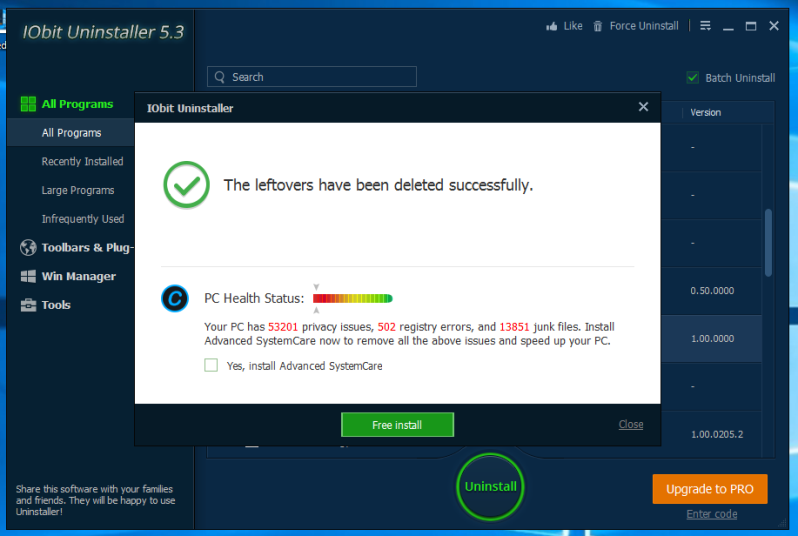Image resolution: width=798 pixels, height=536 pixels.
Task: Click the Upgrade to PRO button
Action: (x=710, y=489)
